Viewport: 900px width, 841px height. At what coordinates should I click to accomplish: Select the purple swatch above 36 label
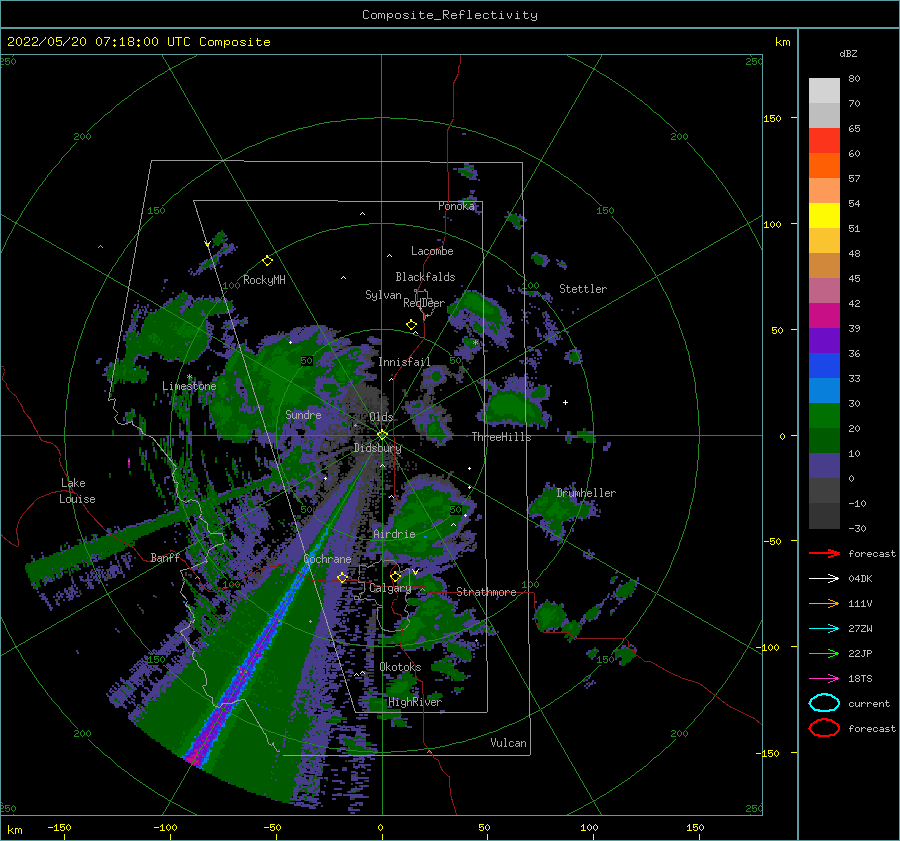coord(824,341)
